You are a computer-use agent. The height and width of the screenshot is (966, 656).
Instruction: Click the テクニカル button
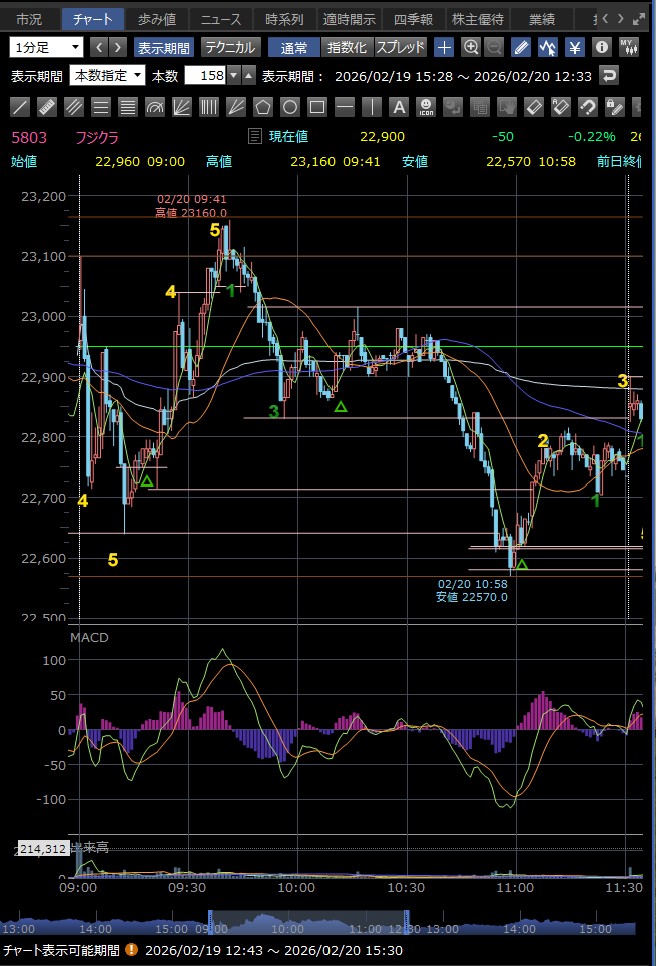[231, 47]
